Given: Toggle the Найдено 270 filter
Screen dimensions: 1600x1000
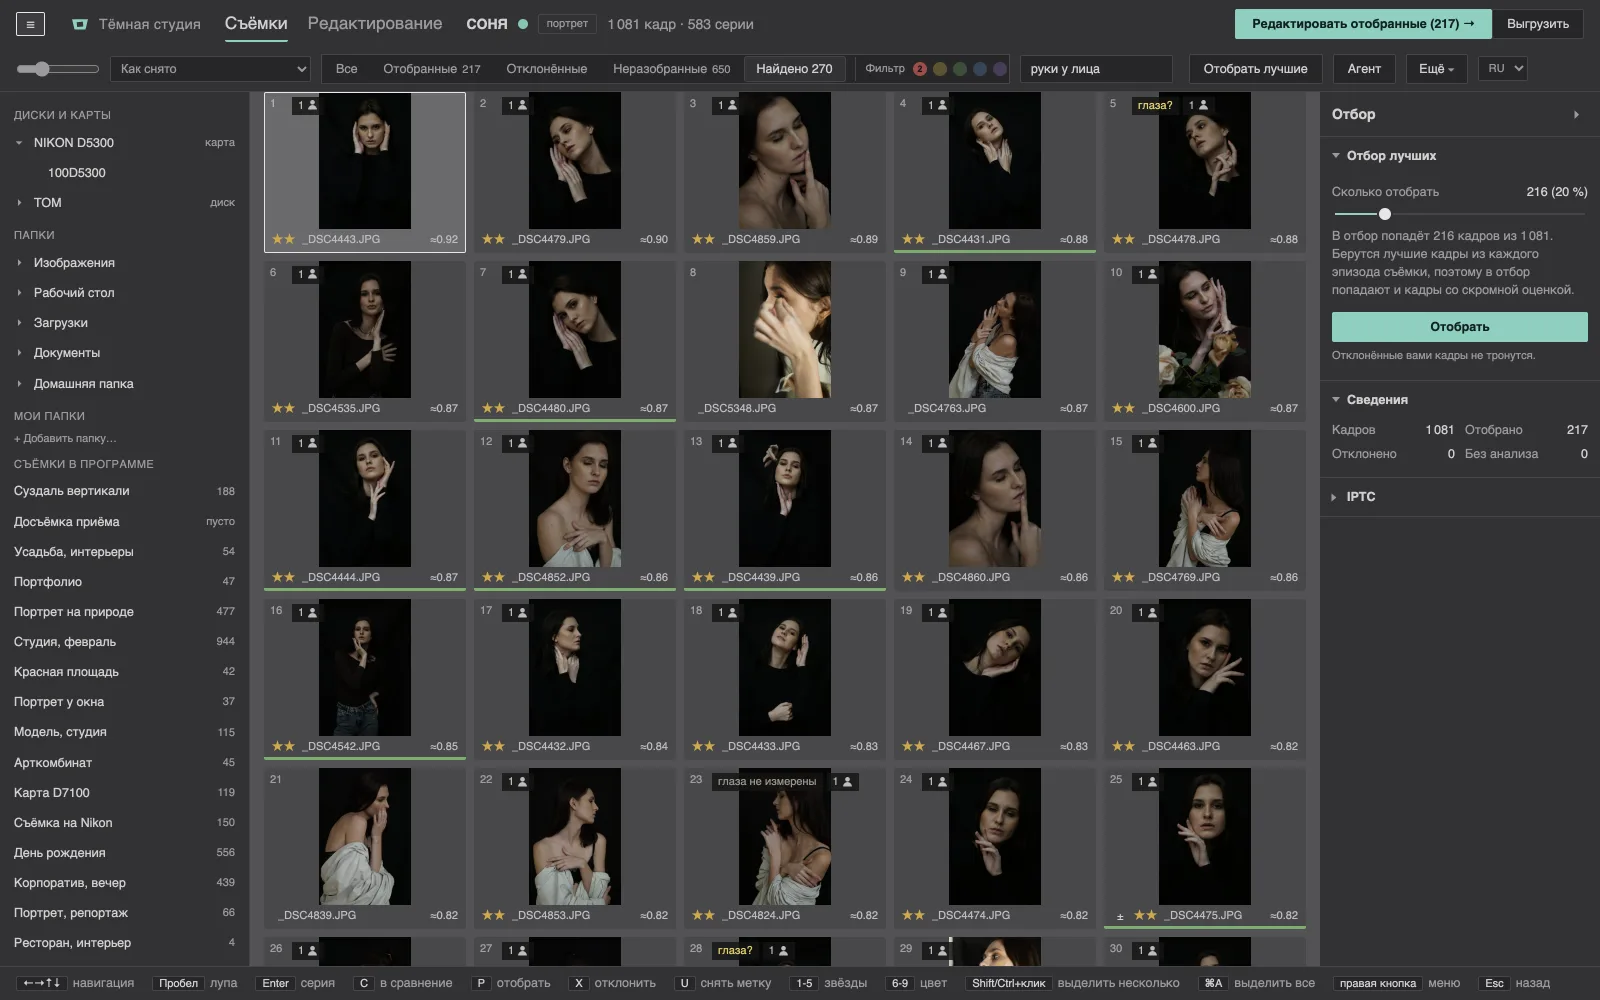Looking at the screenshot, I should coord(794,69).
